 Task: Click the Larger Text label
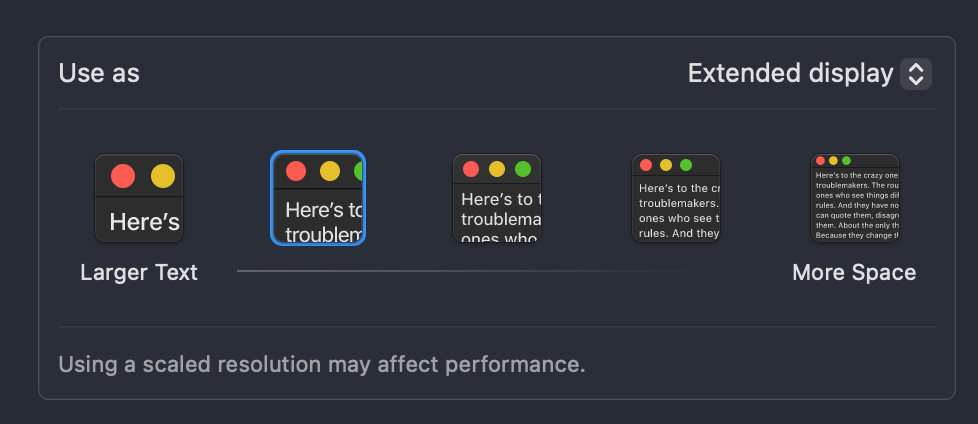[139, 272]
